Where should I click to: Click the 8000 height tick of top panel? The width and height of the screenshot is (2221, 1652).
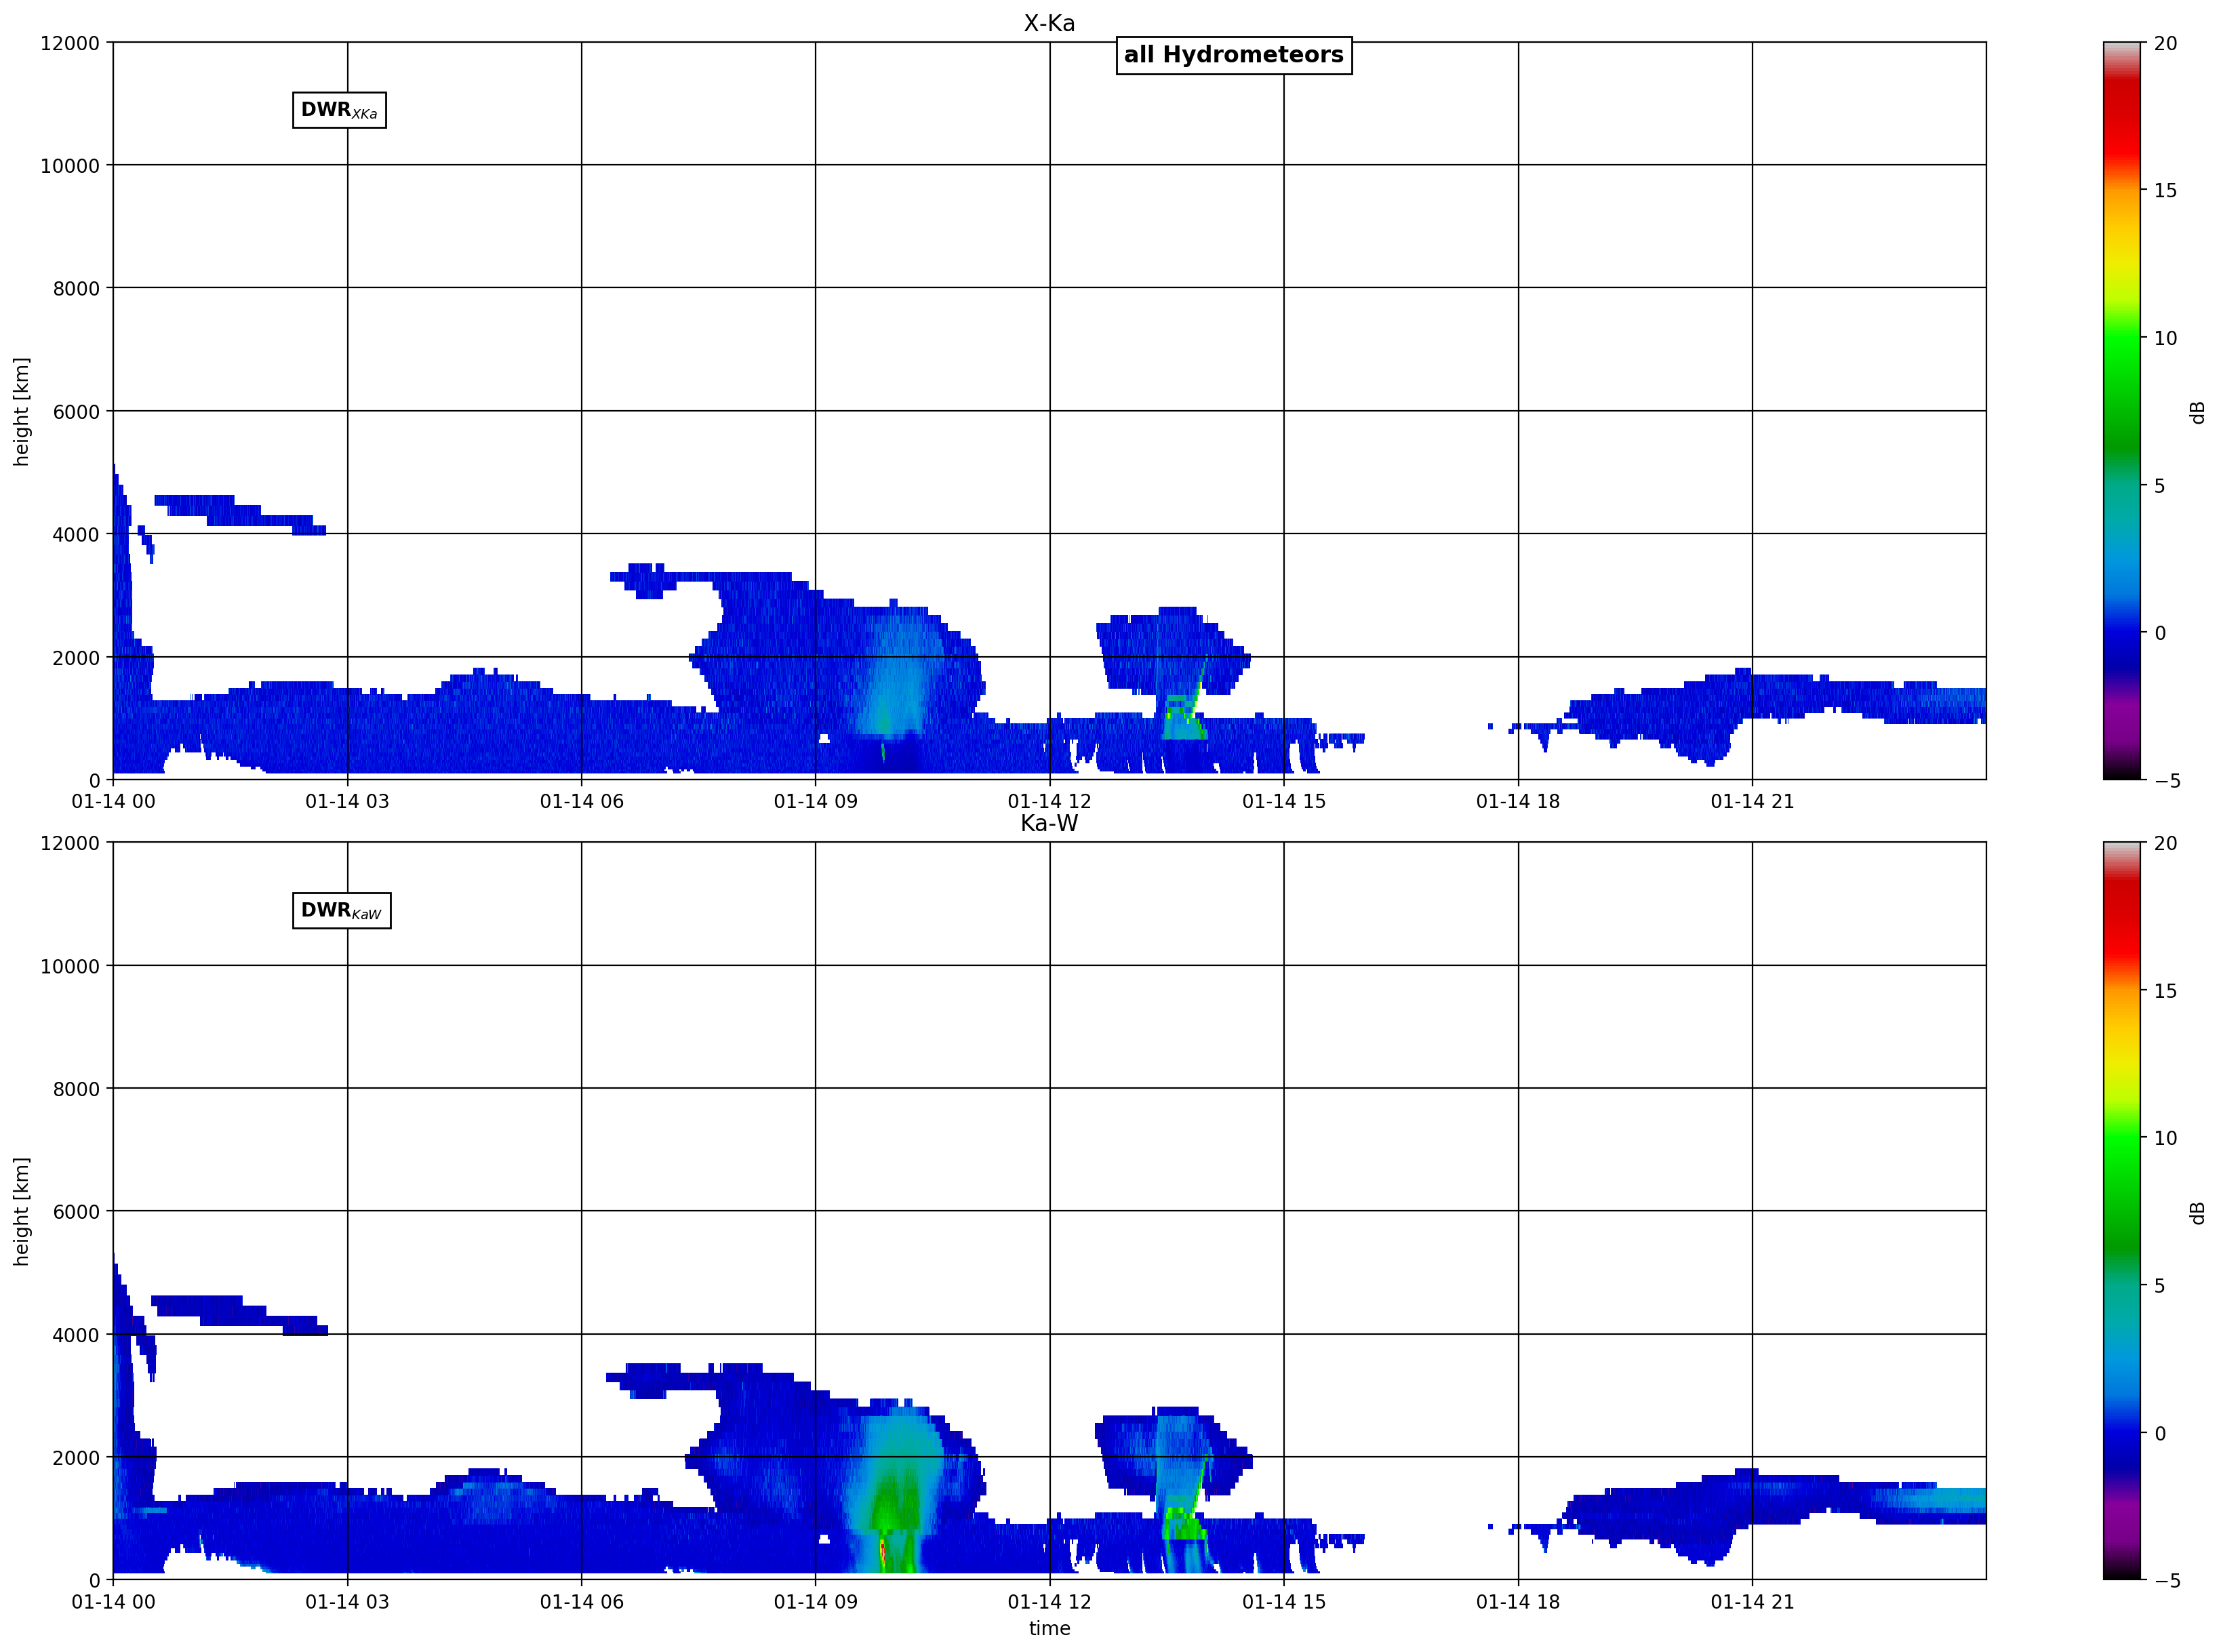coord(76,289)
